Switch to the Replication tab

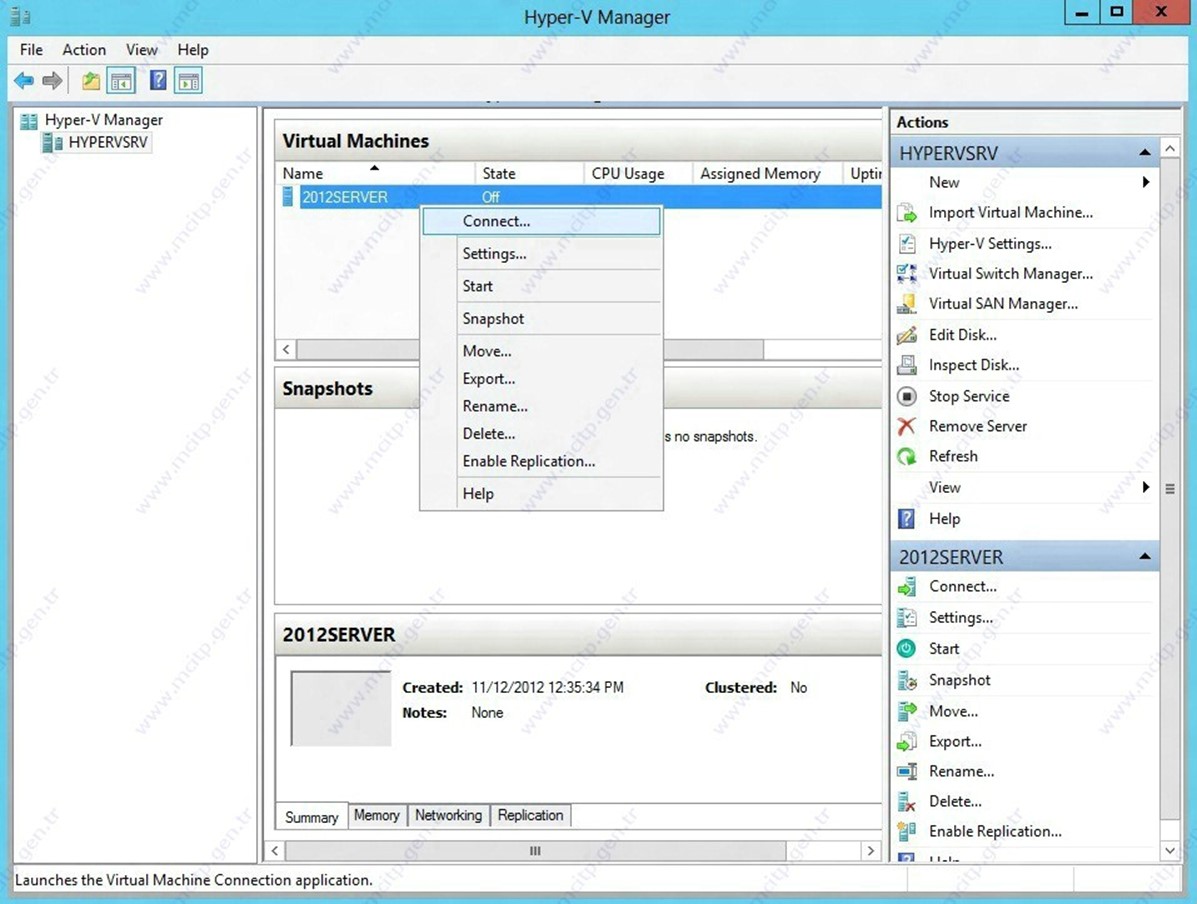pos(531,815)
